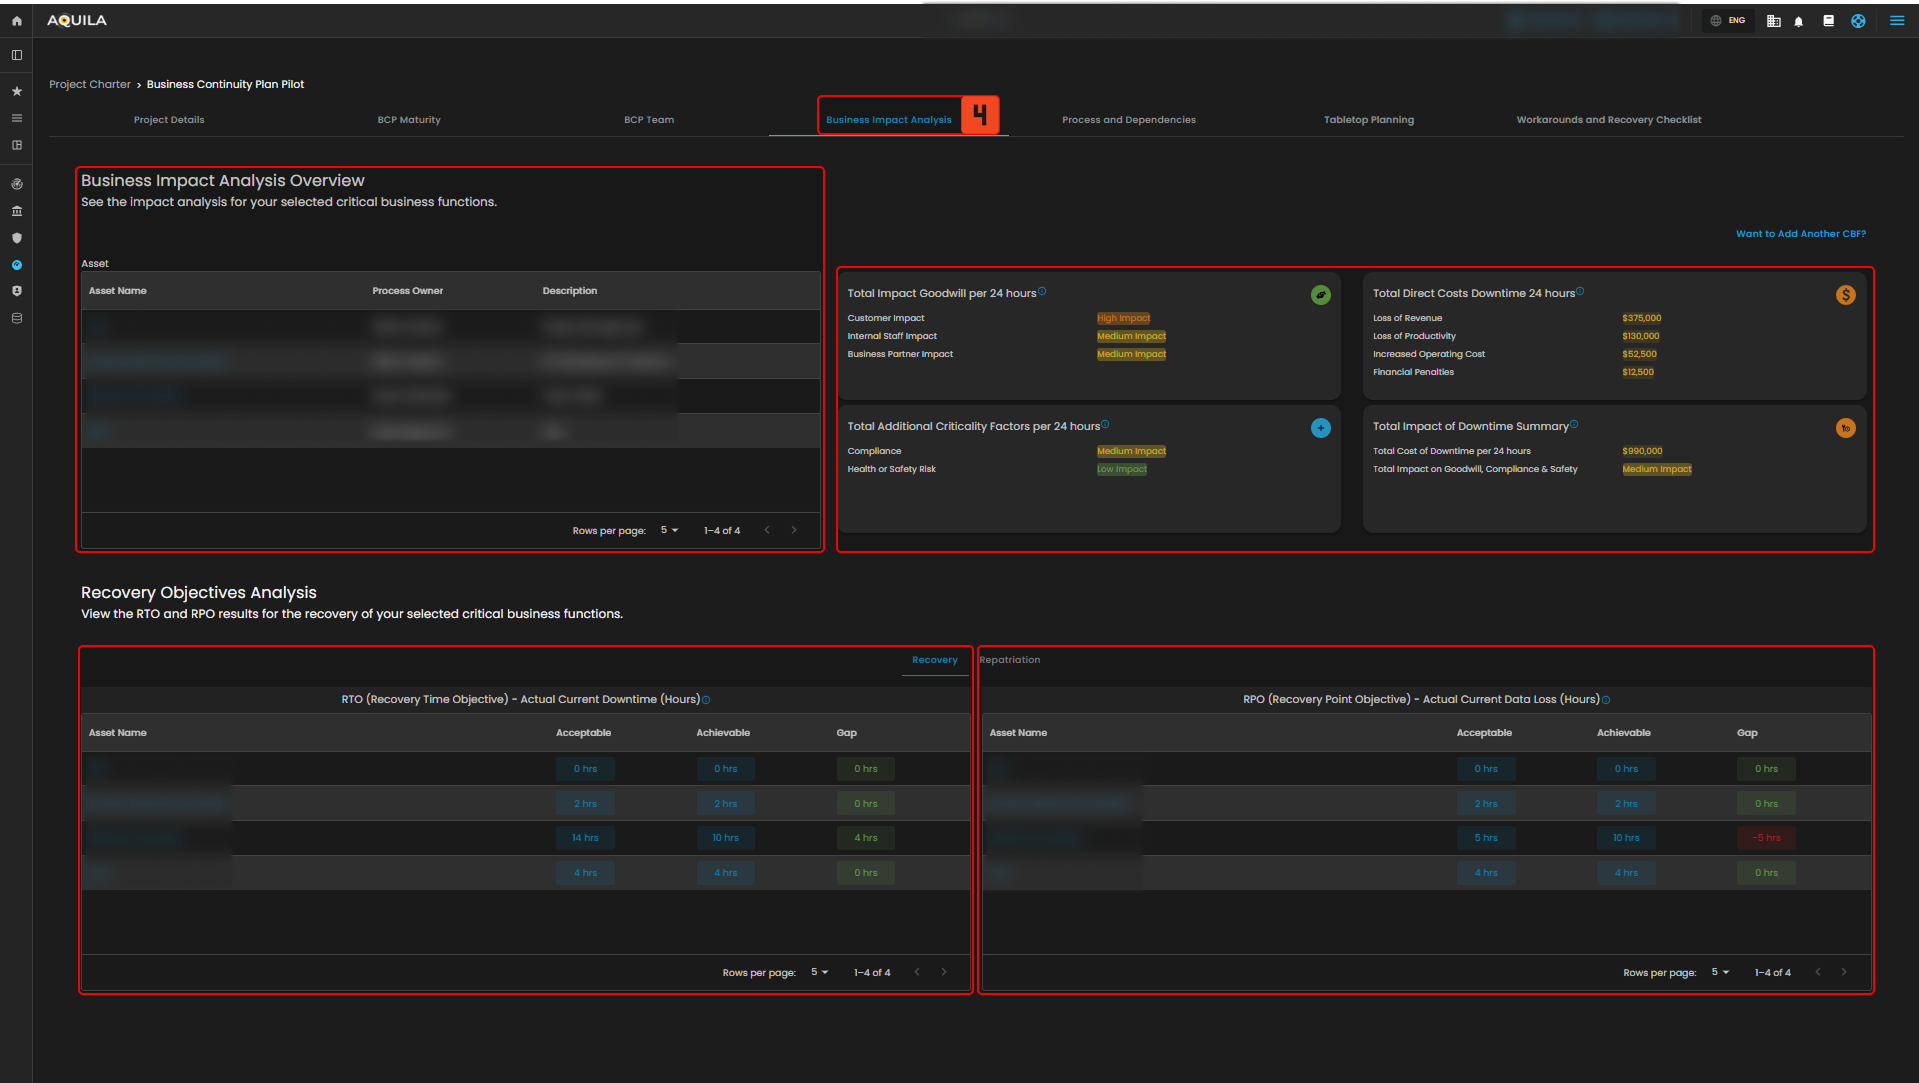Open the organization building icon in the header
This screenshot has height=1083, width=1919.
tap(1773, 21)
